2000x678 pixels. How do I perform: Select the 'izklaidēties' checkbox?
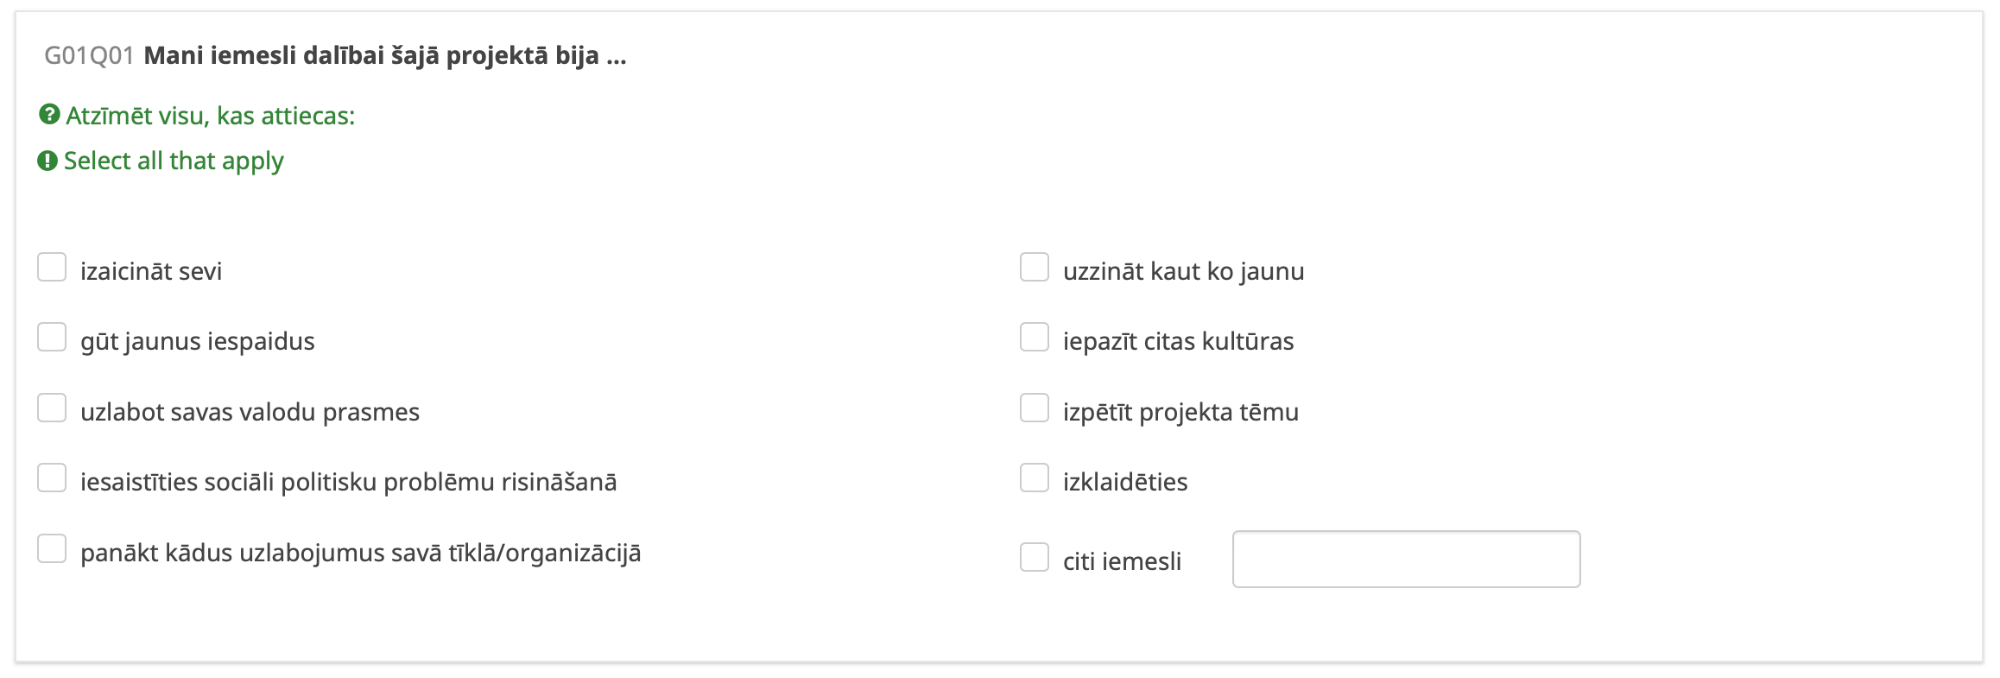[1034, 478]
